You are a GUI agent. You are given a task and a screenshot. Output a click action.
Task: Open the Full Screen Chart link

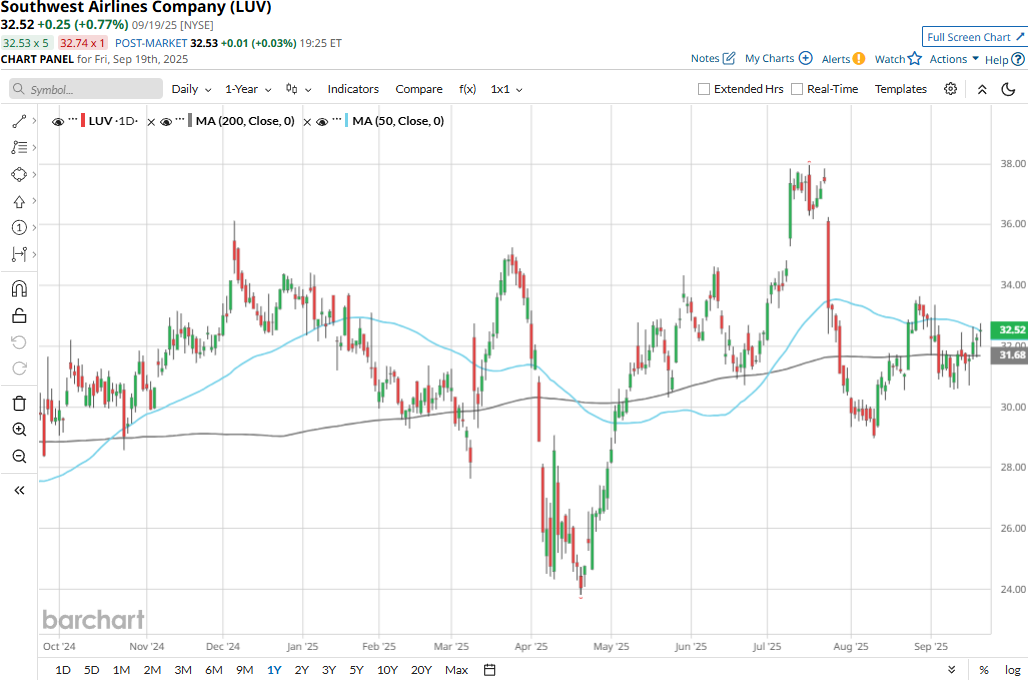pyautogui.click(x=975, y=37)
